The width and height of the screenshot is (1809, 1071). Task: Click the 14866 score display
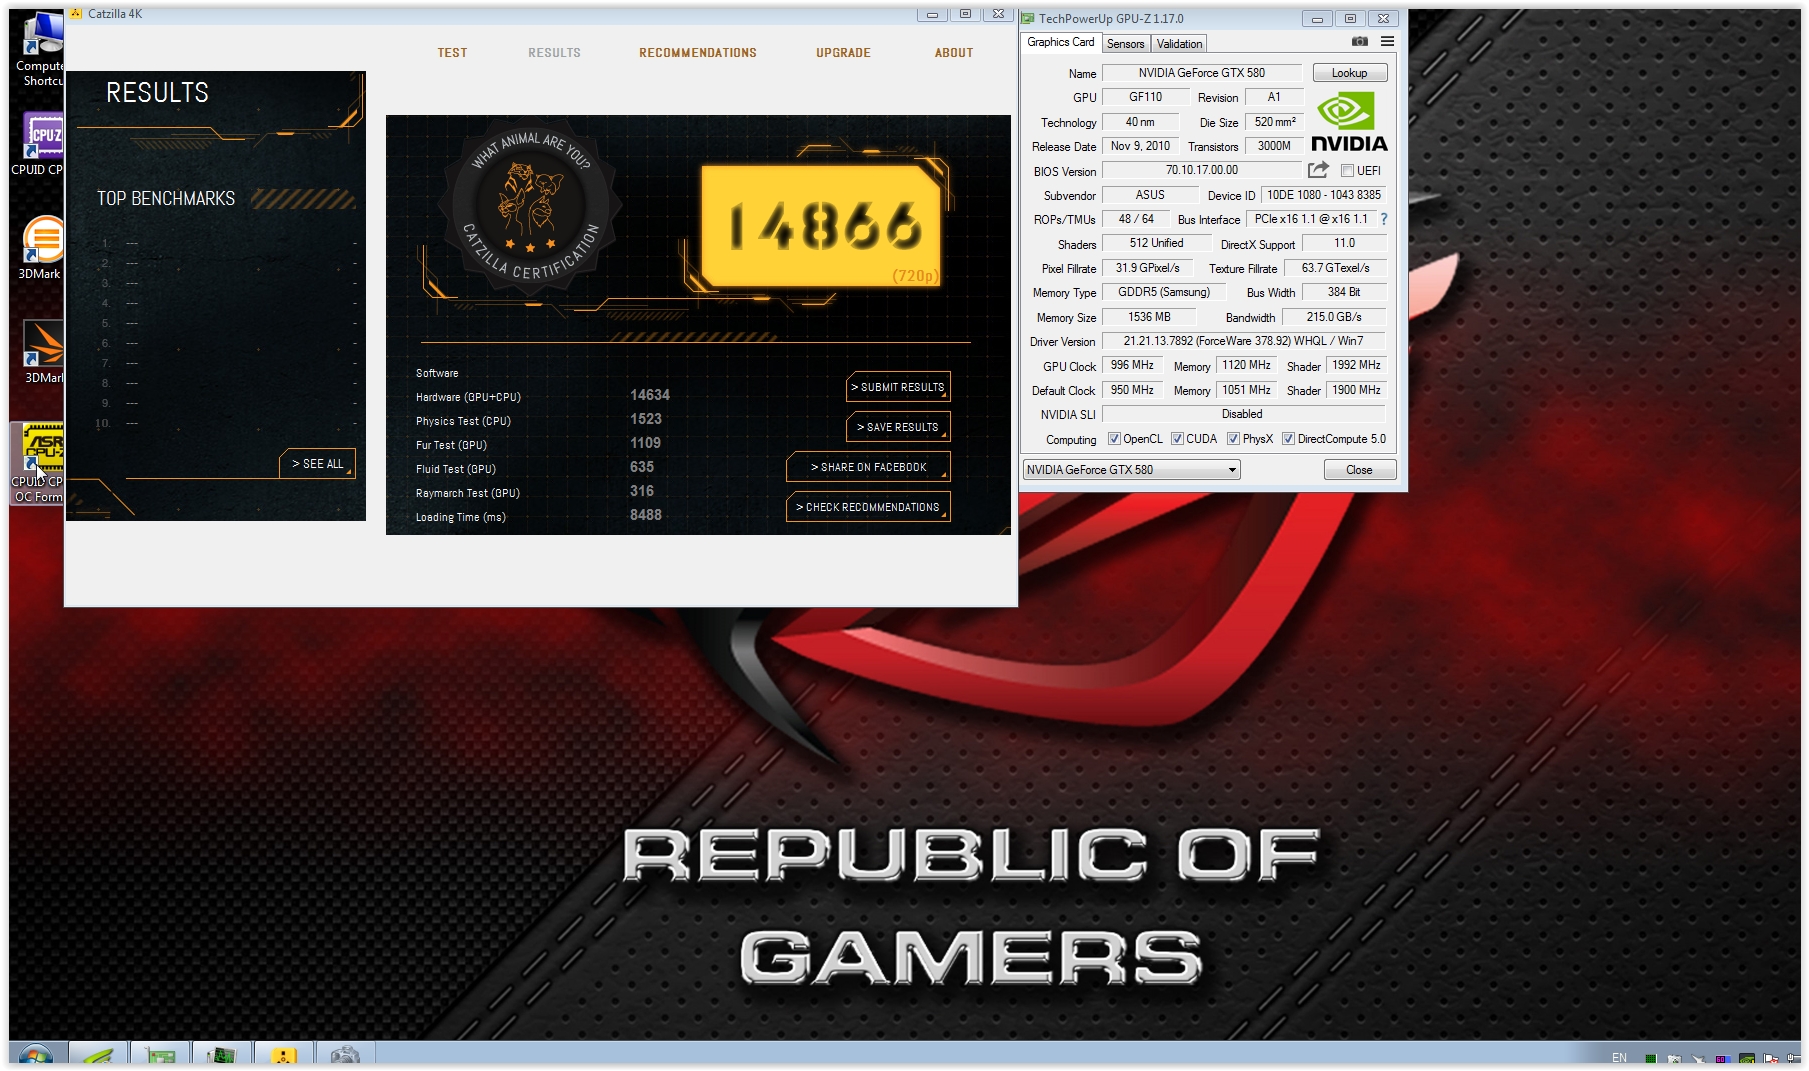822,226
